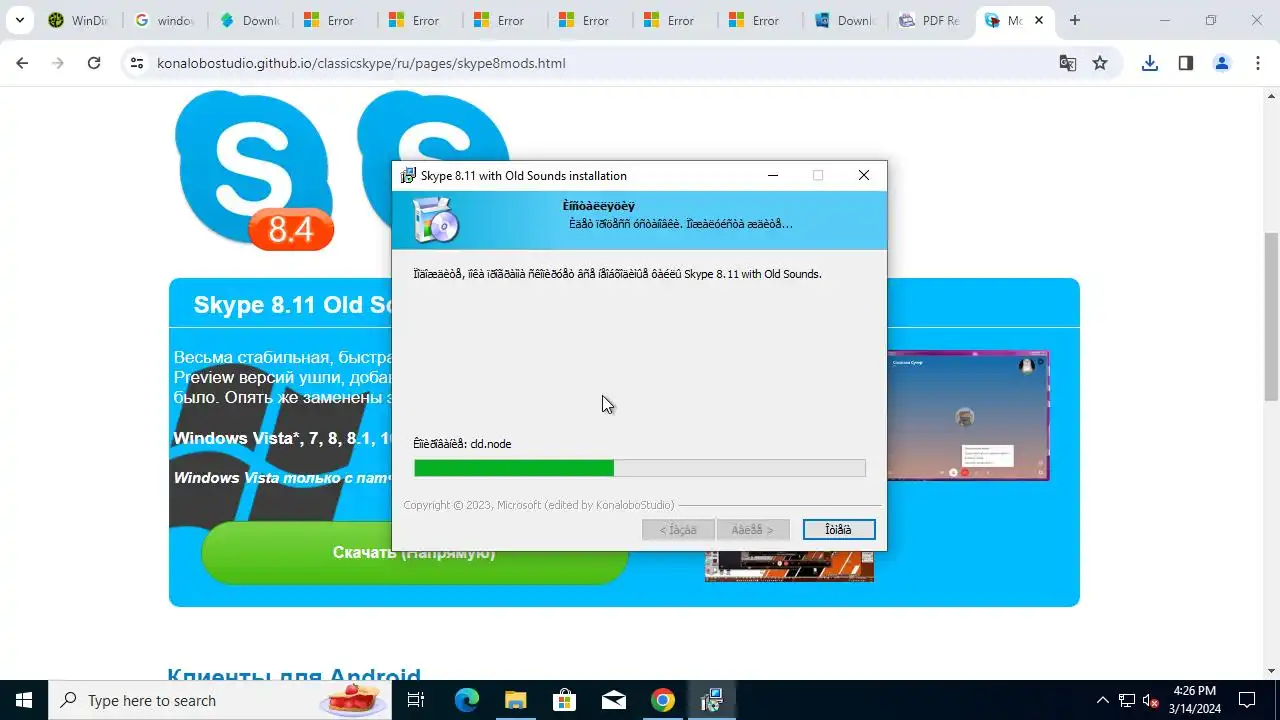This screenshot has width=1280, height=720.
Task: Open the lower screenshot thumbnail
Action: click(x=789, y=566)
